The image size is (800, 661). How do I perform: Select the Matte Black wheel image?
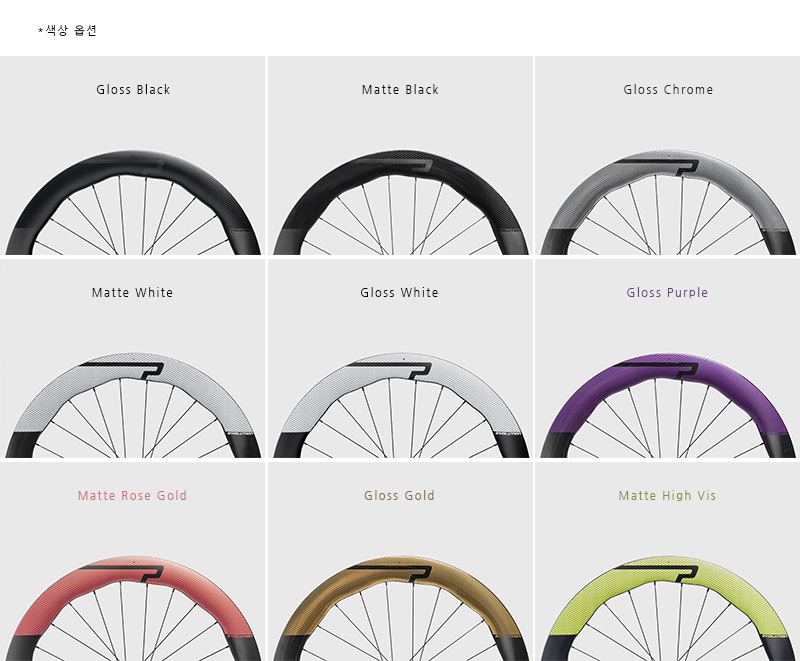pyautogui.click(x=401, y=202)
